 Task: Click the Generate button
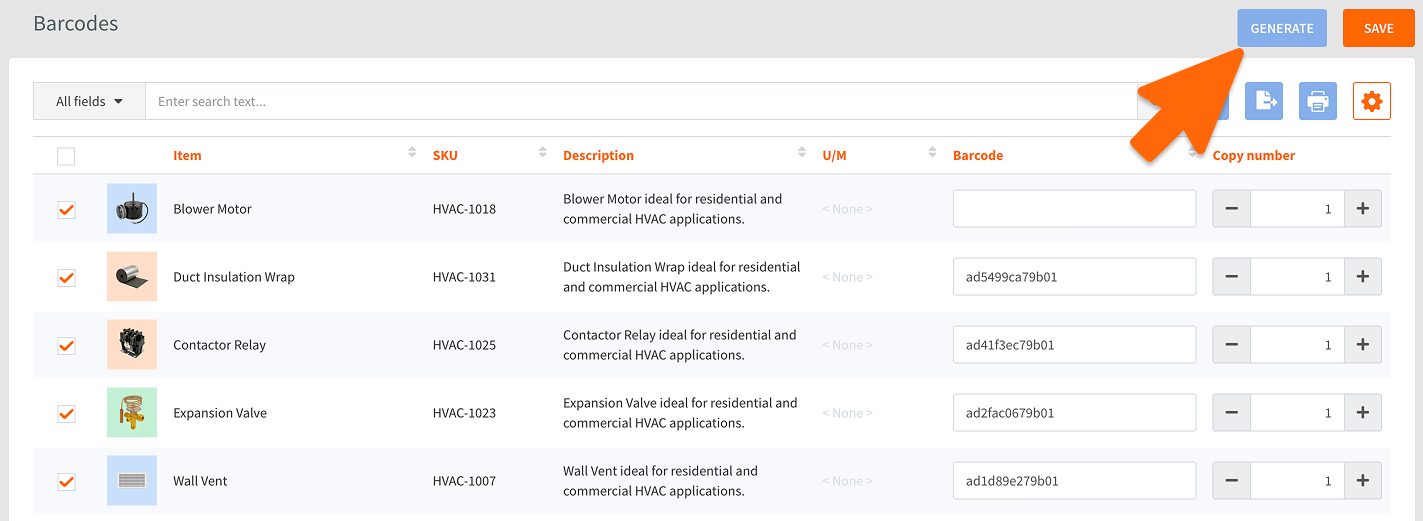point(1281,28)
